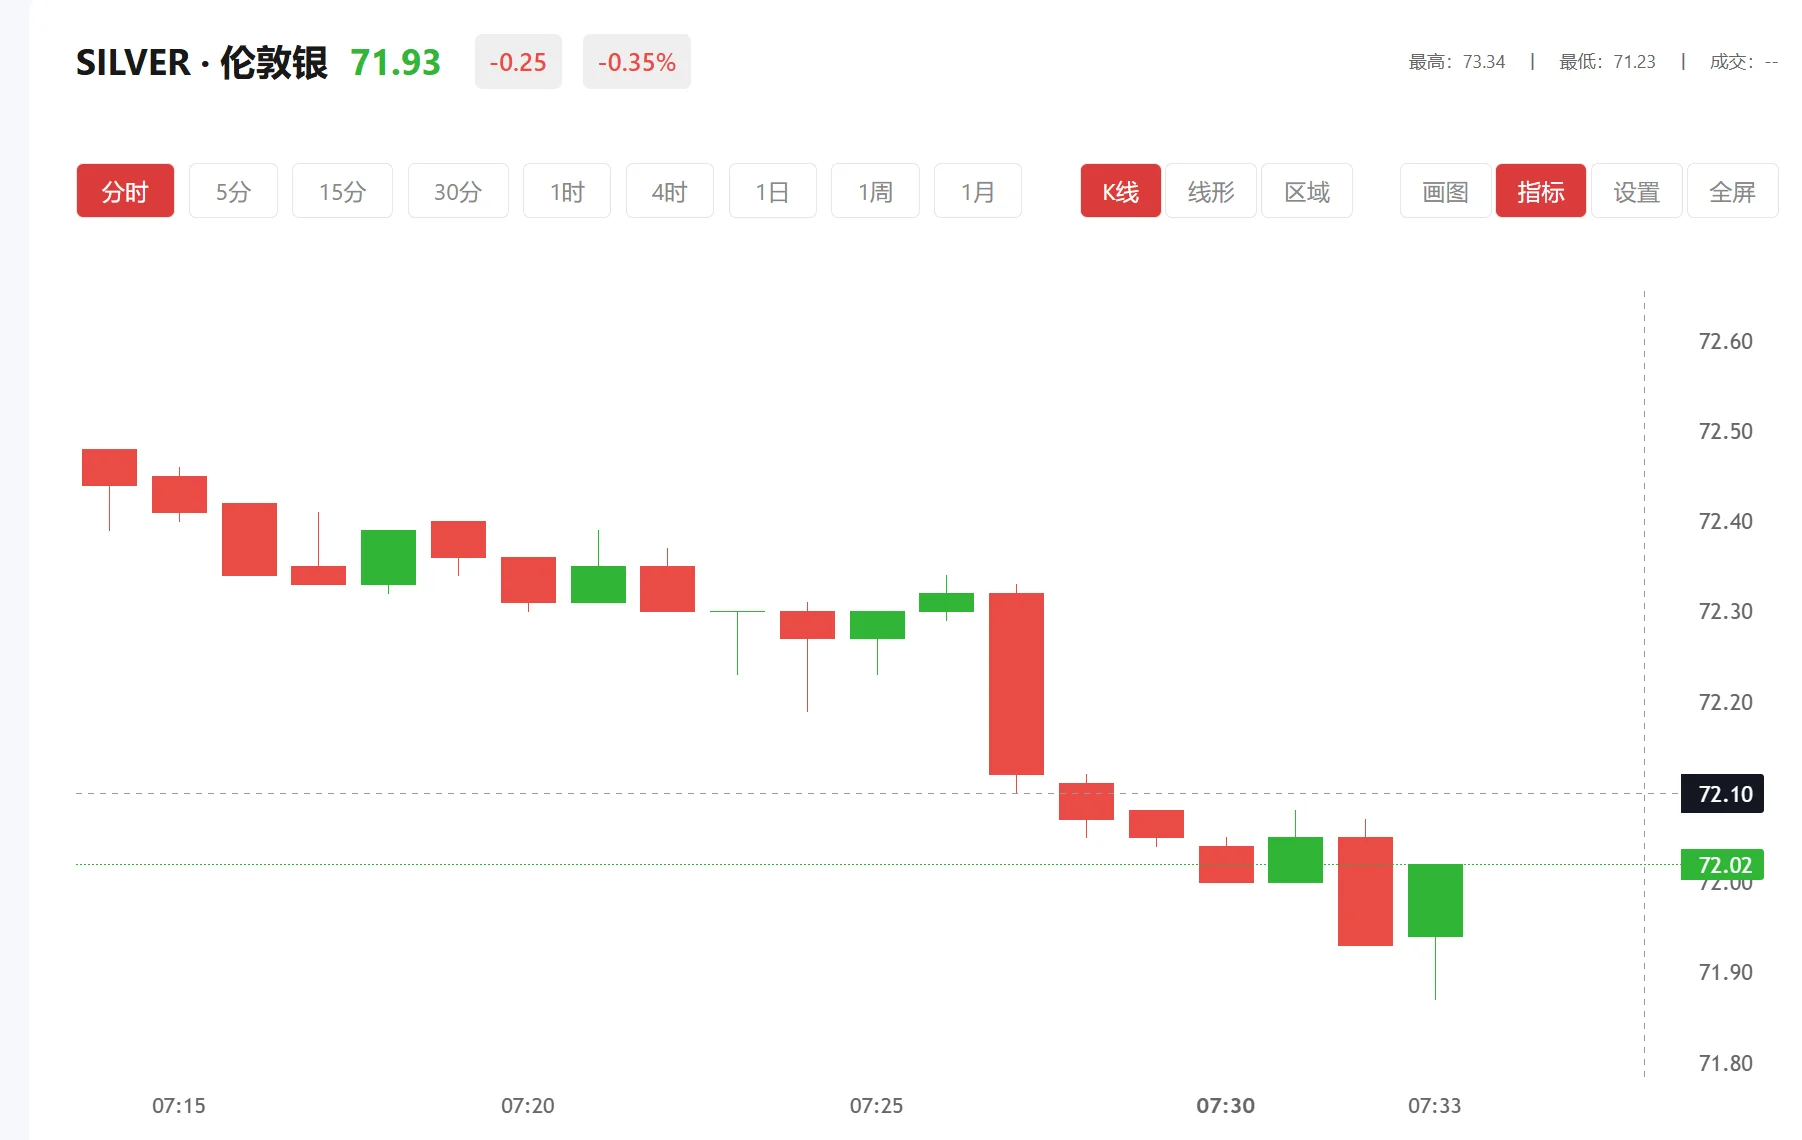Switch chart type to 区域
The width and height of the screenshot is (1802, 1140).
pos(1307,191)
